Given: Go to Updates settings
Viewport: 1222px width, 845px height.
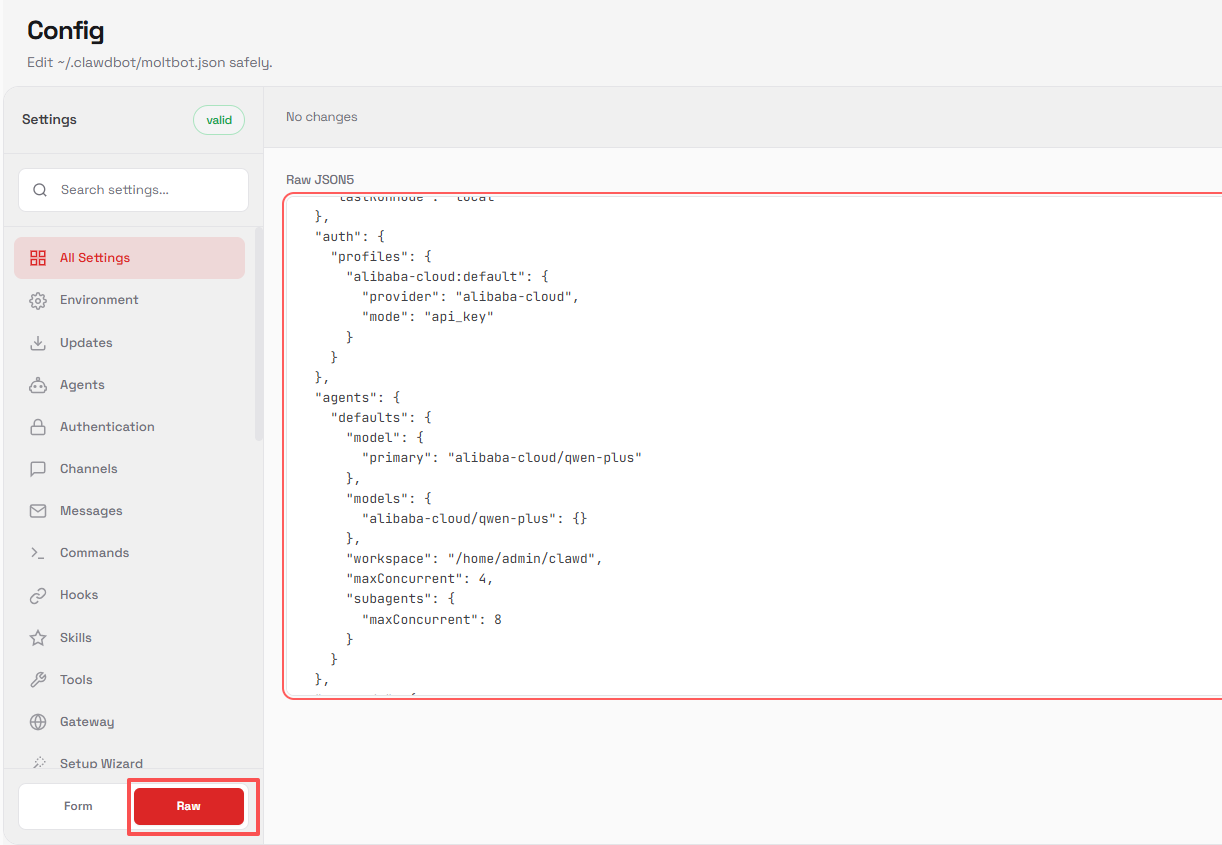Looking at the screenshot, I should tap(129, 343).
